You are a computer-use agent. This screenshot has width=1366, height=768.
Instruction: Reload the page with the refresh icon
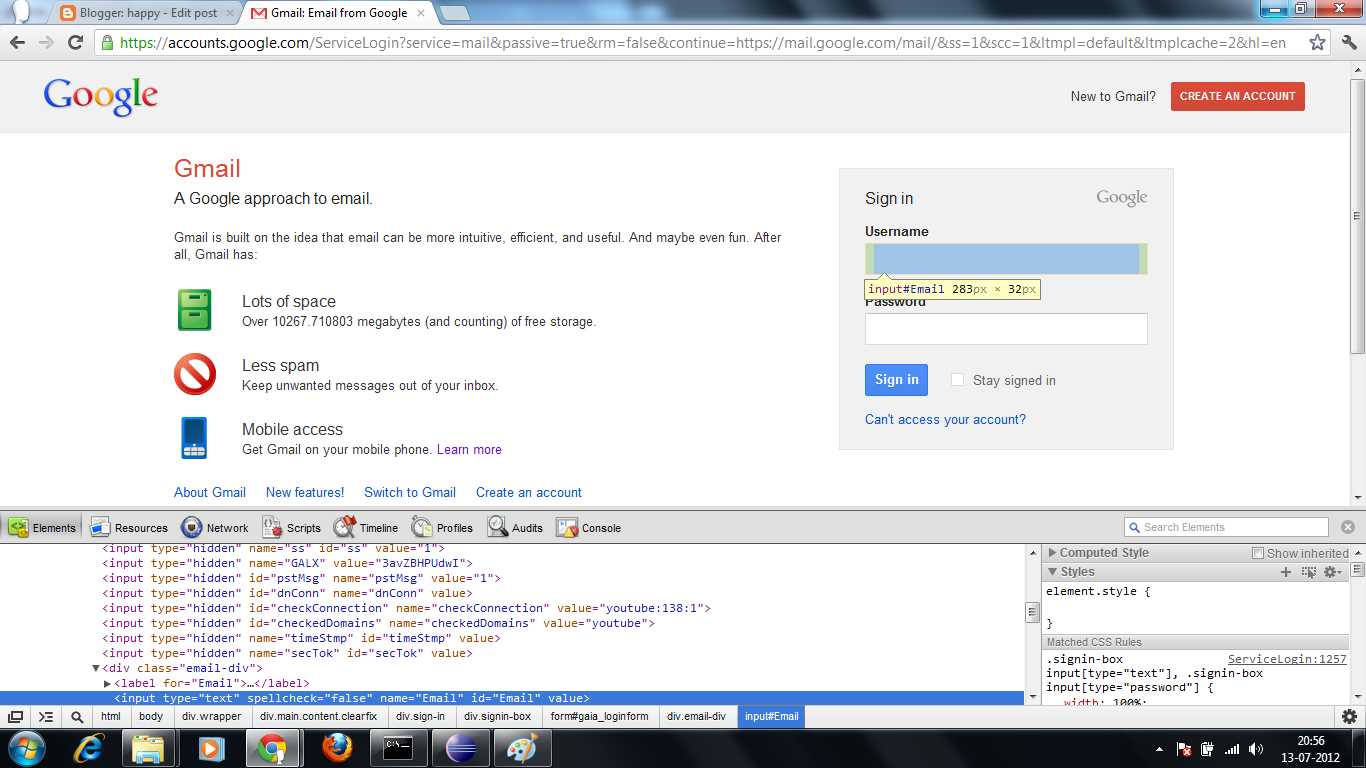tap(75, 43)
